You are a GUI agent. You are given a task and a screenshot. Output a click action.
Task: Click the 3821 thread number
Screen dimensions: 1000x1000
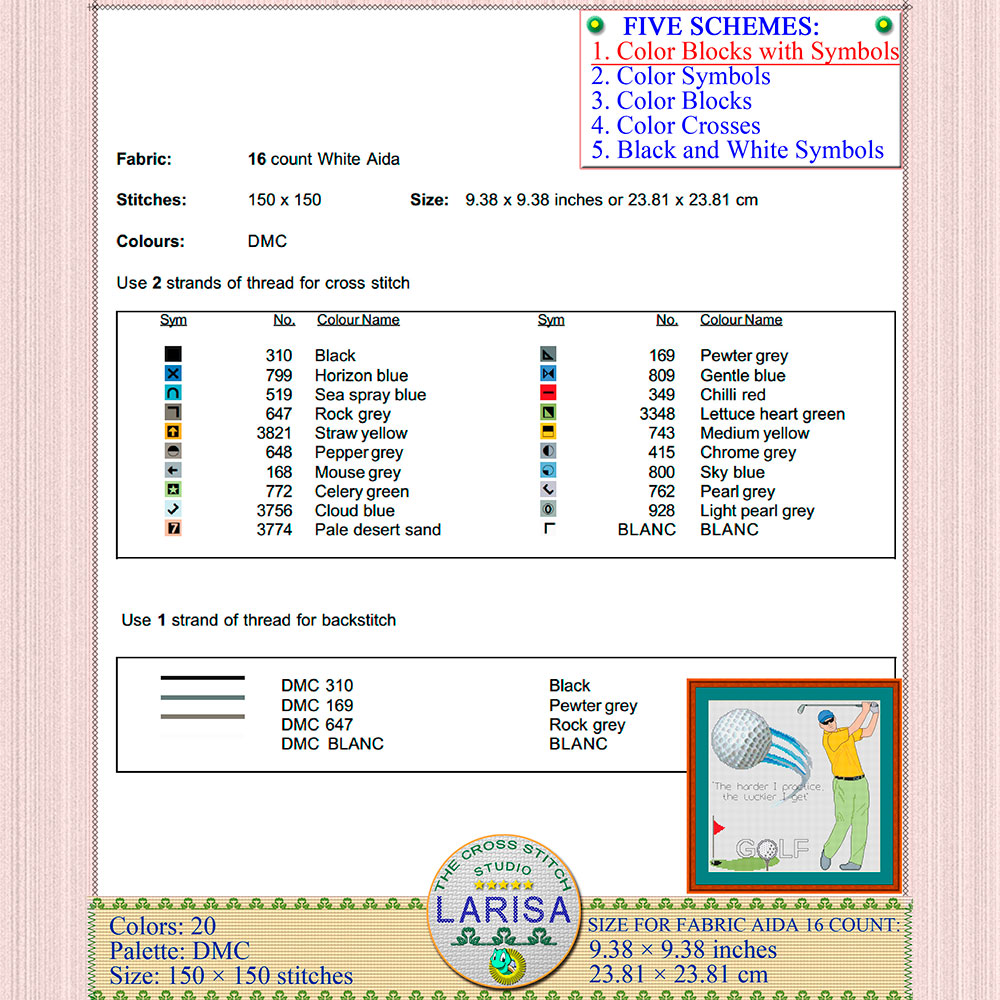274,434
